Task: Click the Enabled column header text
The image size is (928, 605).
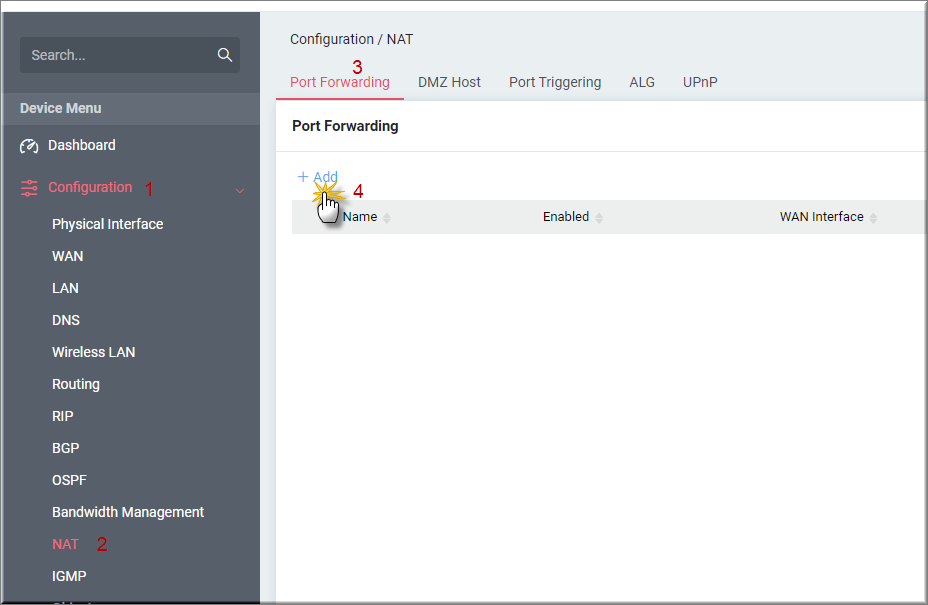Action: (566, 217)
